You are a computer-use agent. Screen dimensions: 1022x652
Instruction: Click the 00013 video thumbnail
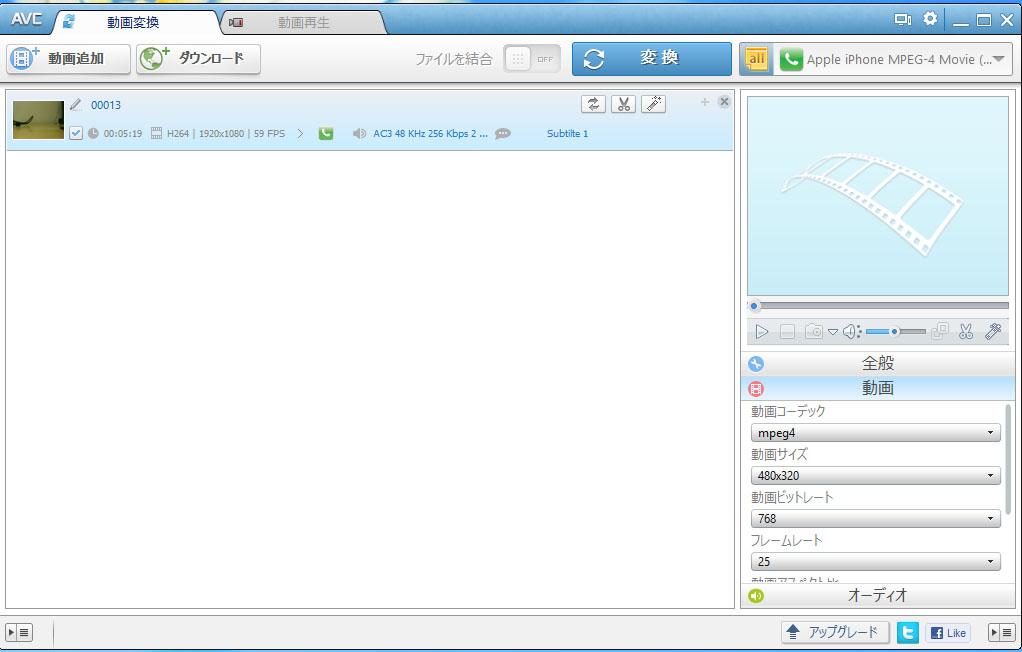[38, 119]
